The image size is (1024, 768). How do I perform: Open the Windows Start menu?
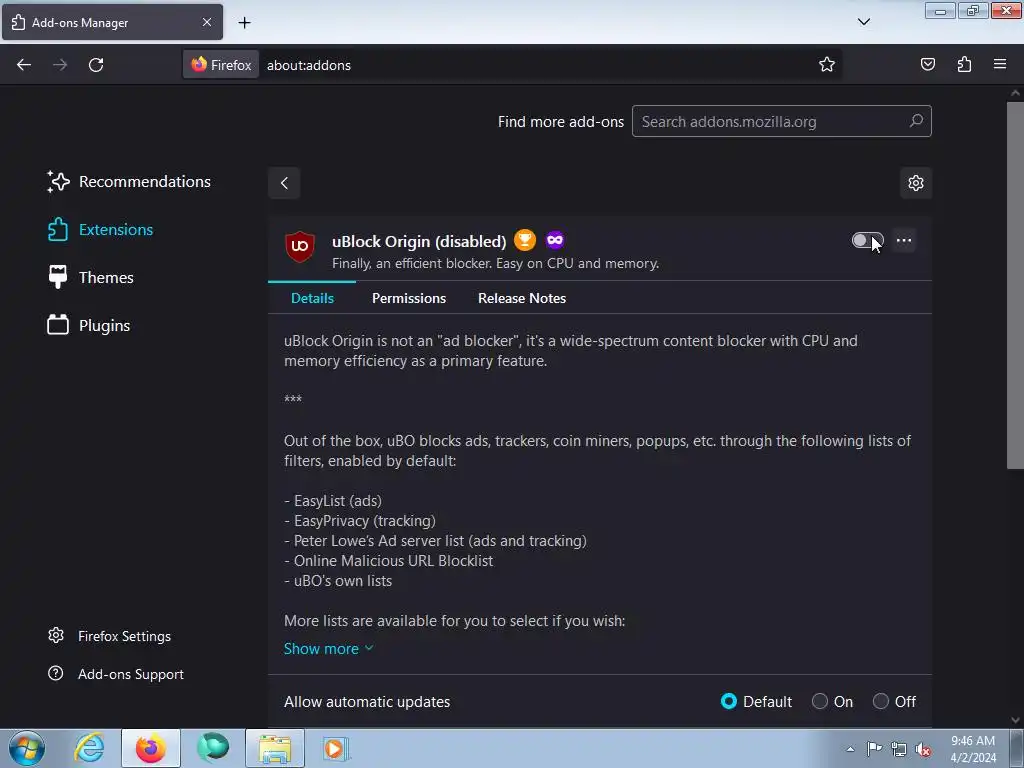27,748
